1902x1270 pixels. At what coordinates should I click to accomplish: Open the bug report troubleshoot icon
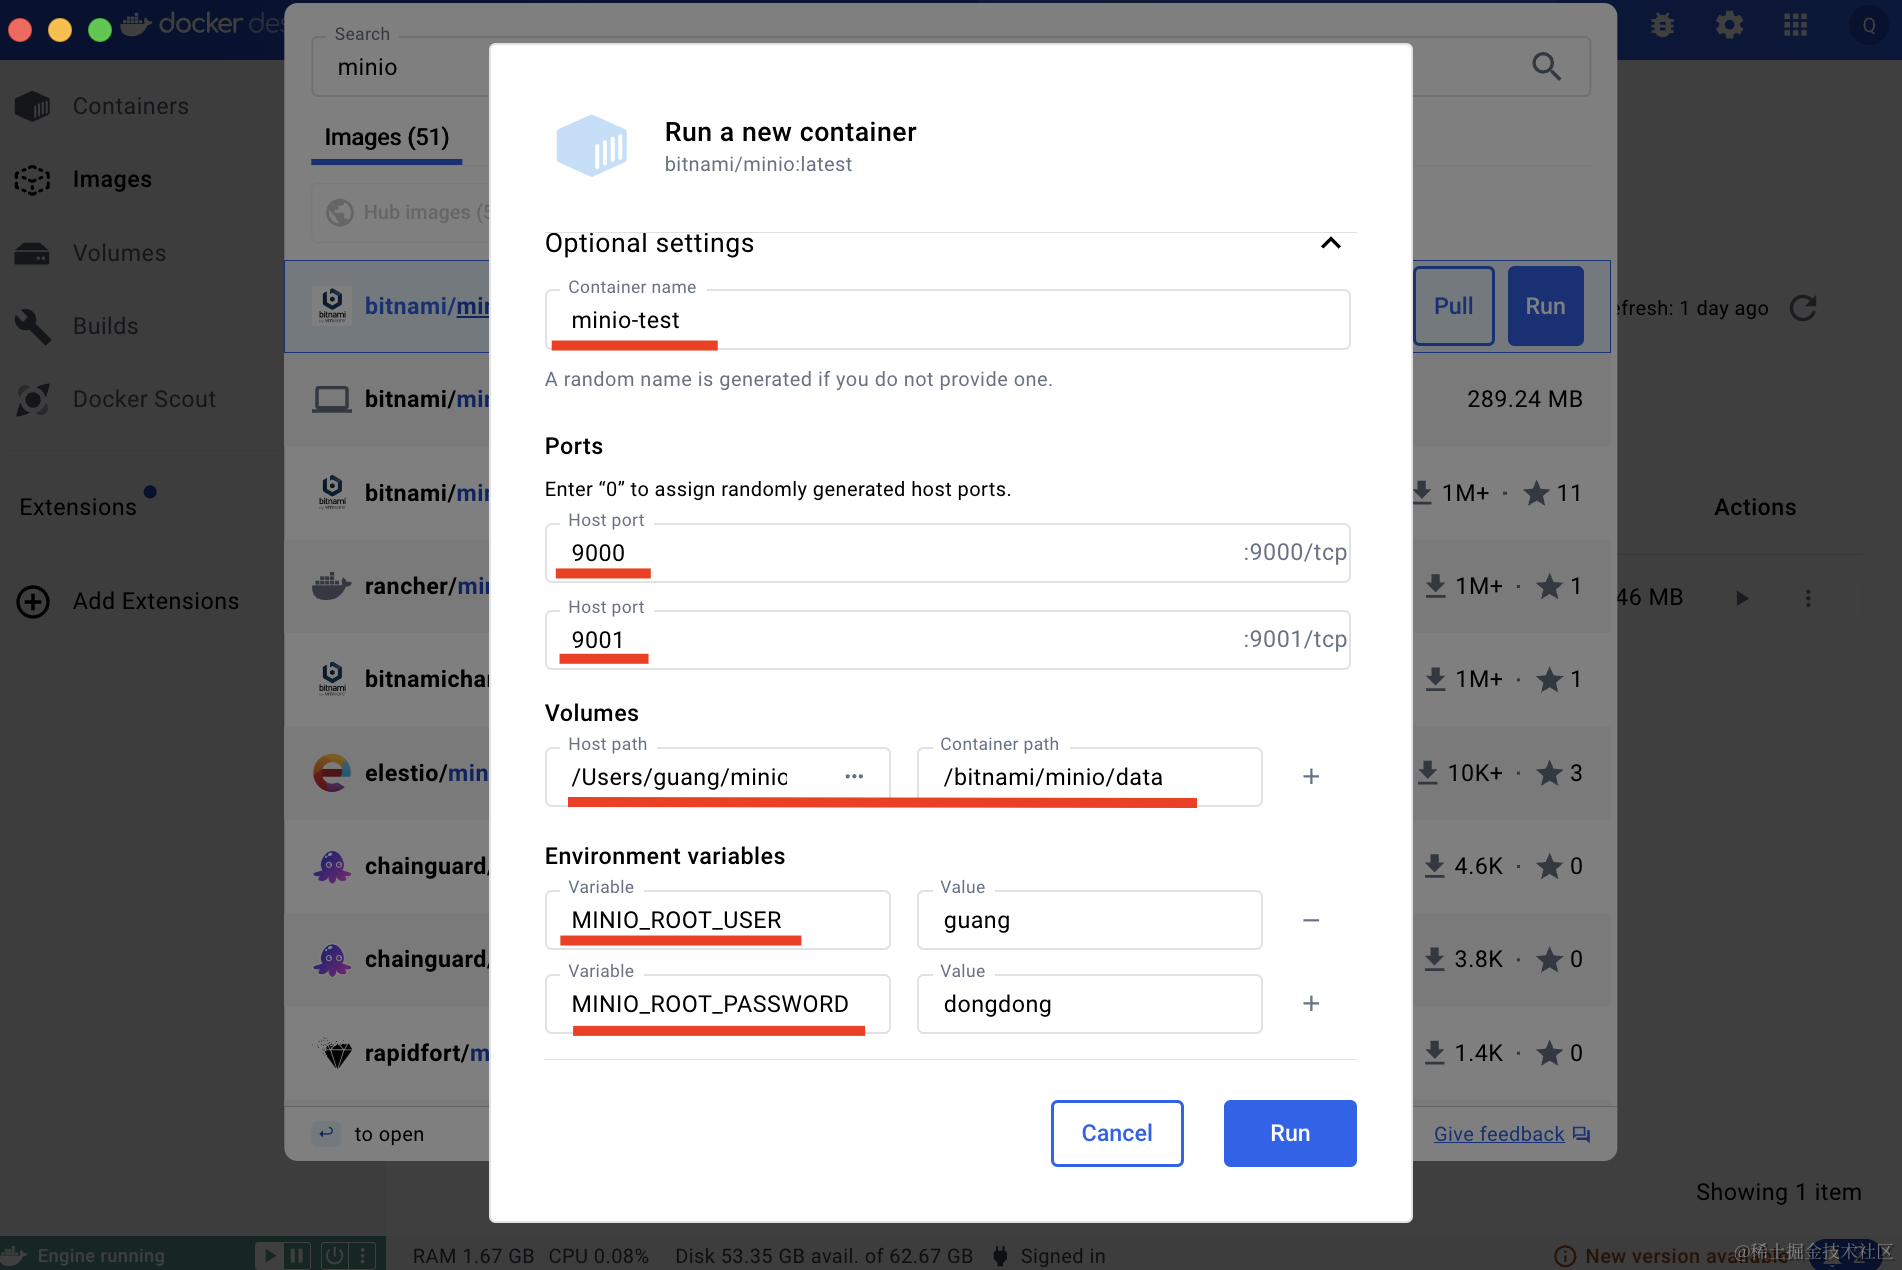click(1662, 25)
